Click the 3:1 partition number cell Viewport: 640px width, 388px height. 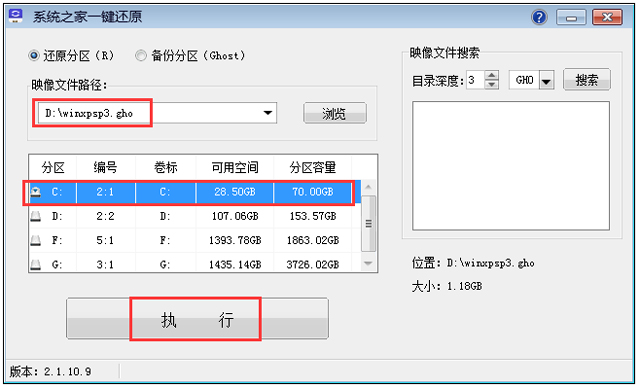click(x=105, y=264)
